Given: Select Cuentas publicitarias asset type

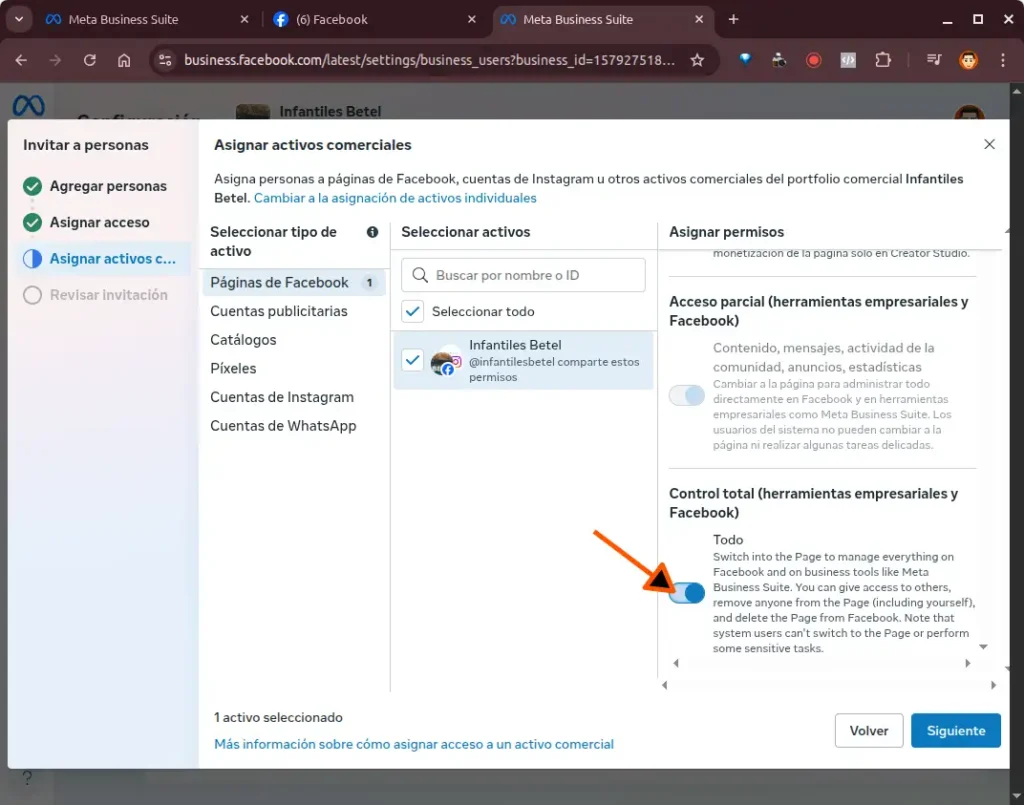Looking at the screenshot, I should click(279, 311).
